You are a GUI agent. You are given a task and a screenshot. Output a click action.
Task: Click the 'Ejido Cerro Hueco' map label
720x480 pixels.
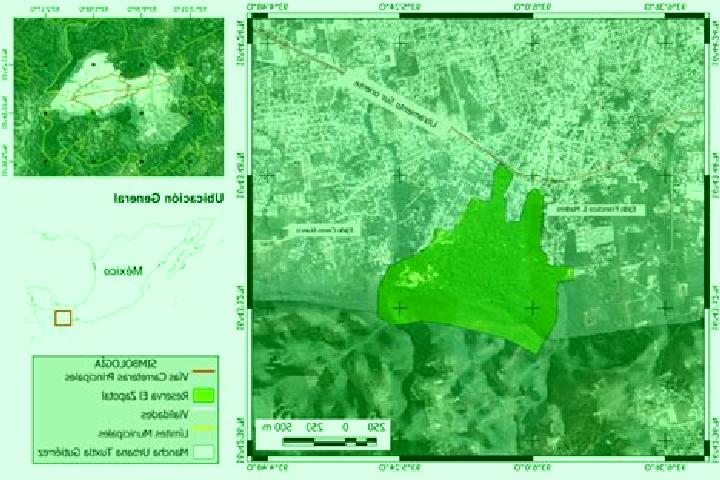coord(323,230)
